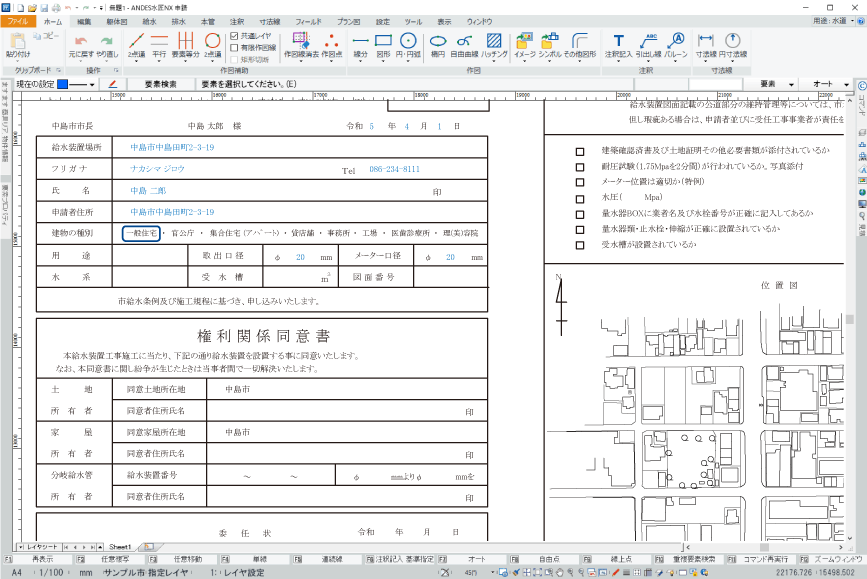Pick the 円・円弧 circle tool

click(408, 44)
